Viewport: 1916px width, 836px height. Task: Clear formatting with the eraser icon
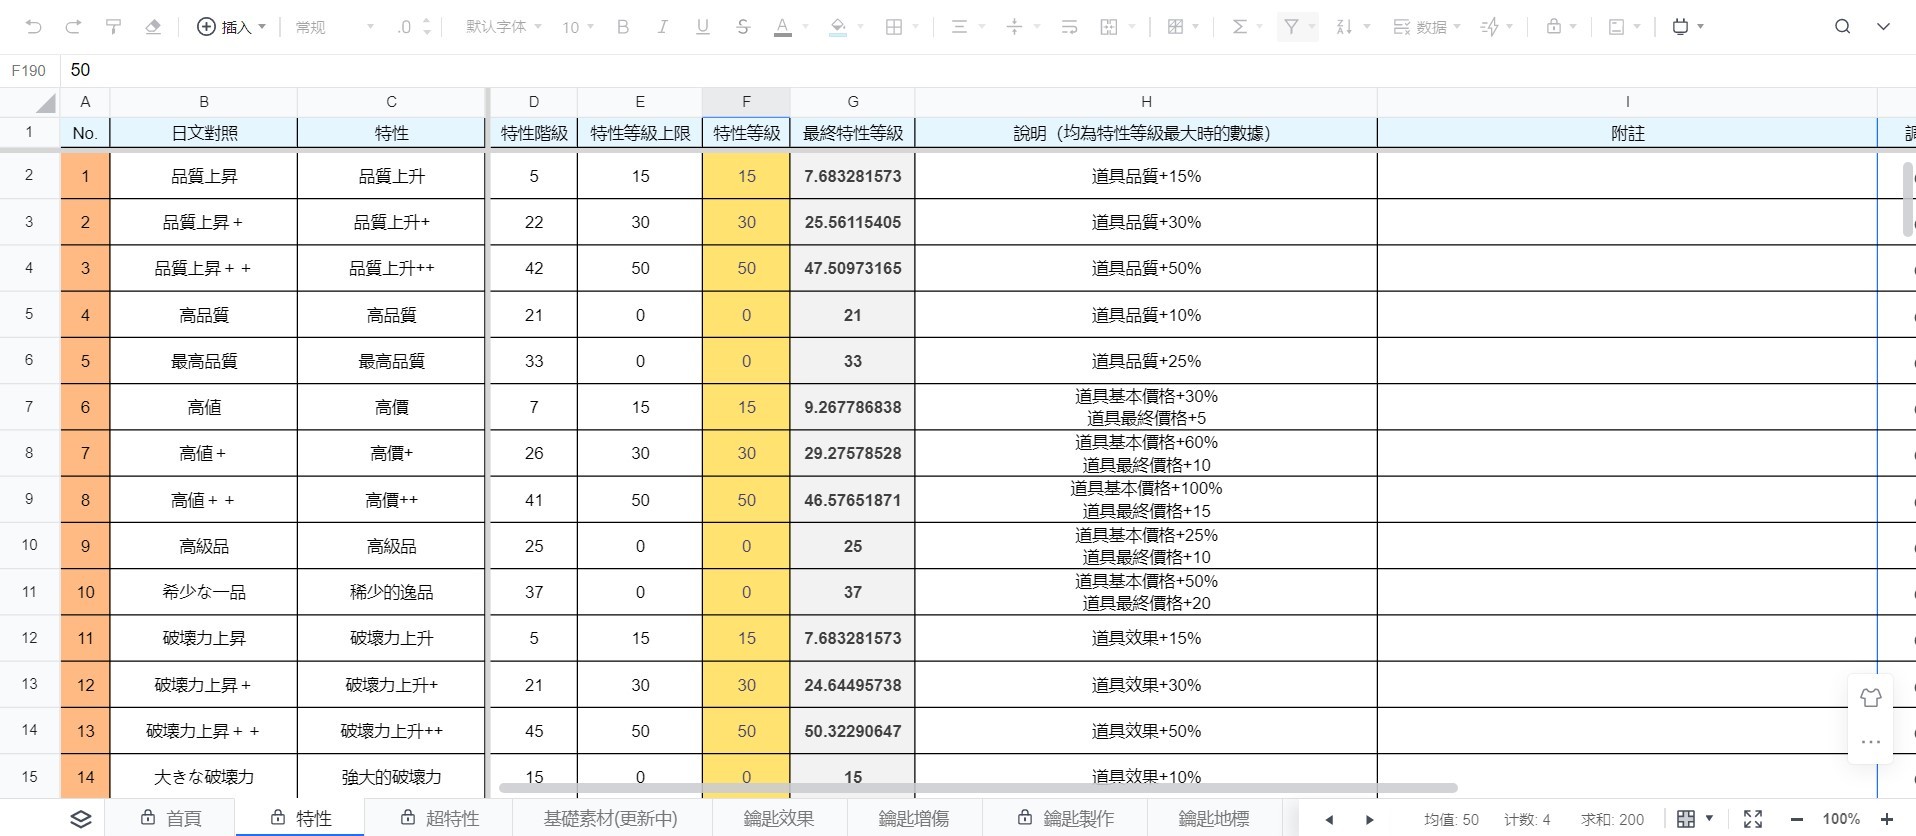pos(153,27)
